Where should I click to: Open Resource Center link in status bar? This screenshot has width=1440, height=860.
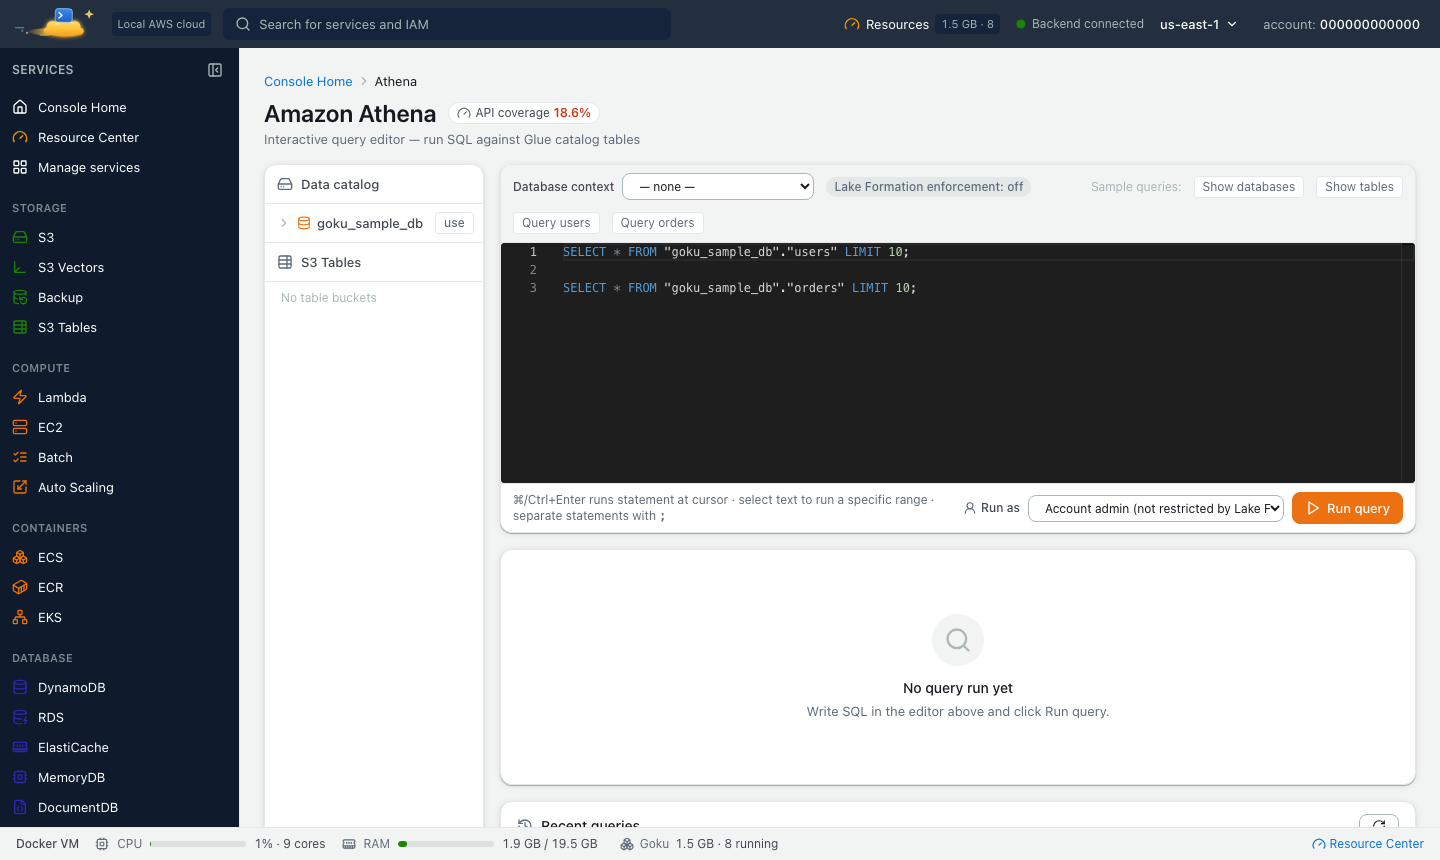[x=1367, y=844]
